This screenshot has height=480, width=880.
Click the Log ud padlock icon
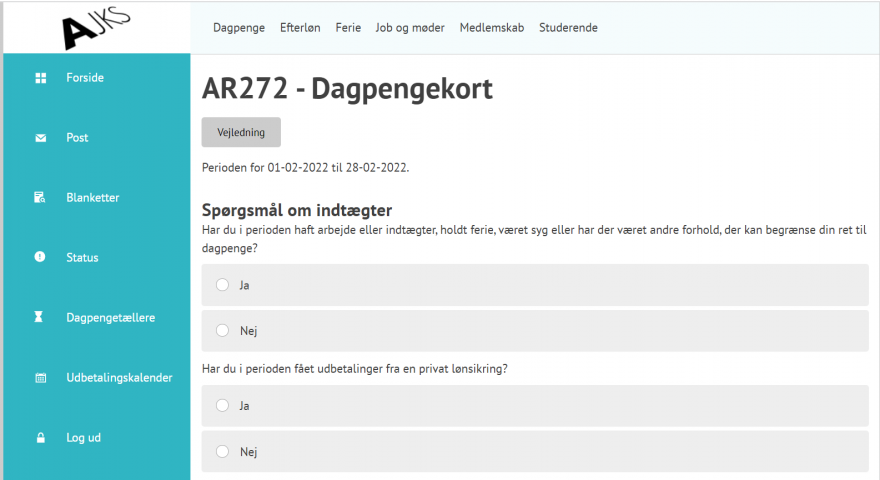[x=40, y=438]
